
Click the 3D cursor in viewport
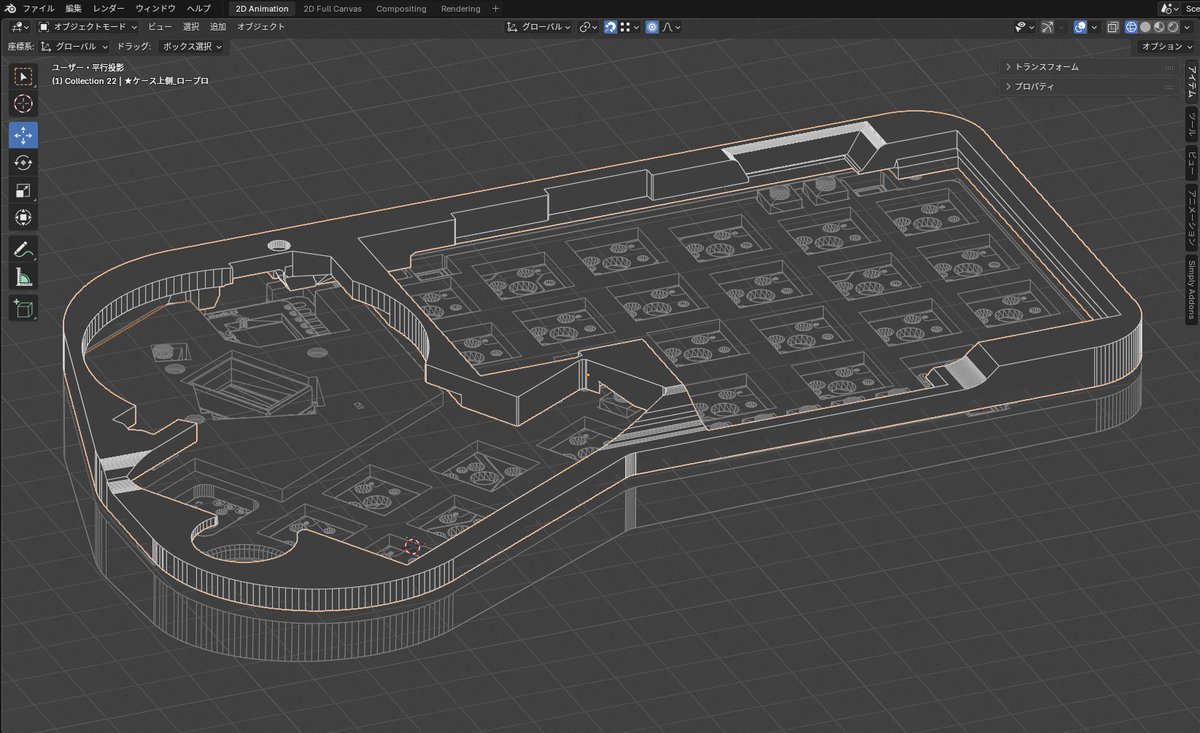[x=413, y=547]
